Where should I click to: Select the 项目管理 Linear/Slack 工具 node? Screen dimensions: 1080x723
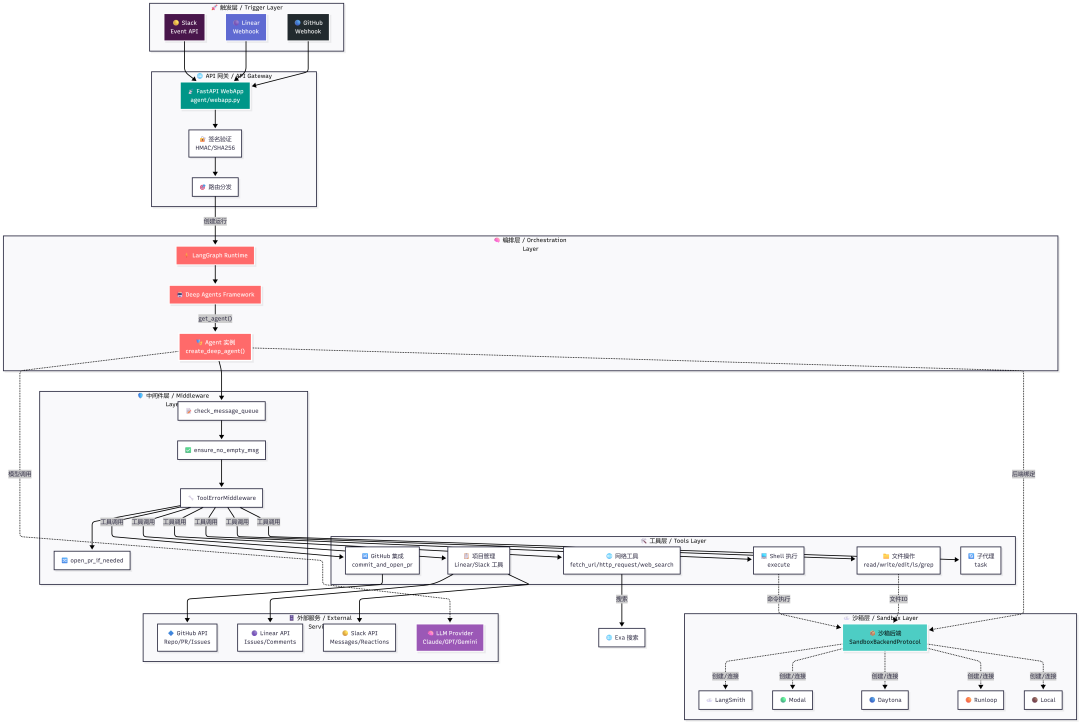pyautogui.click(x=479, y=560)
